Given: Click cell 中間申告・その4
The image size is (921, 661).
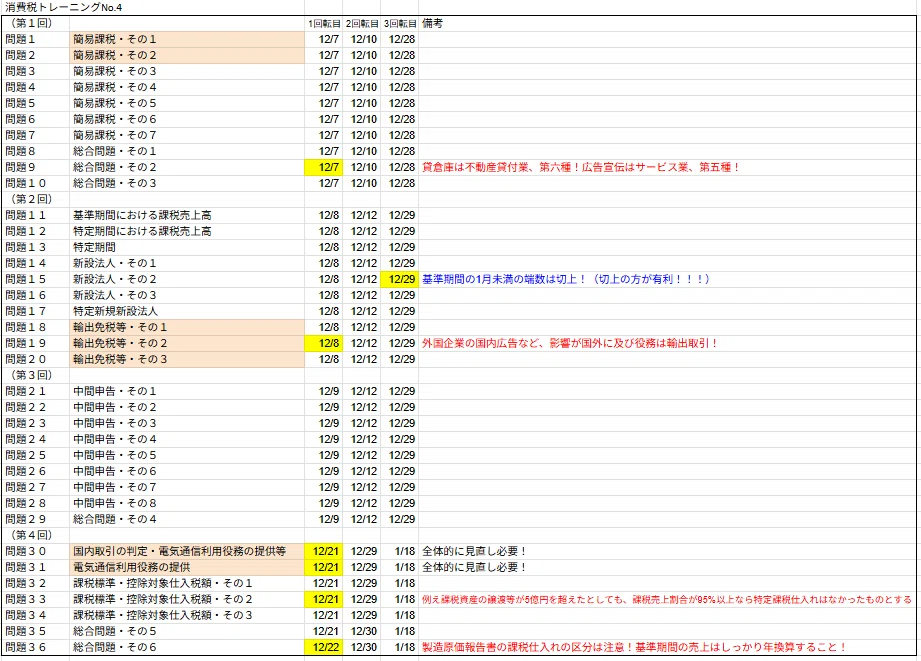Looking at the screenshot, I should [187, 439].
